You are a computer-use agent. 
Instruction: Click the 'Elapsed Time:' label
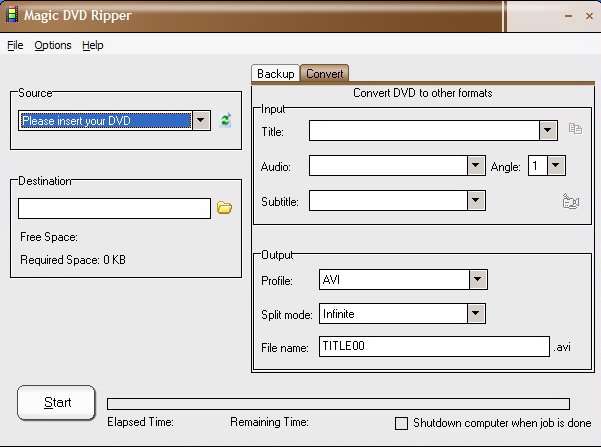(140, 422)
